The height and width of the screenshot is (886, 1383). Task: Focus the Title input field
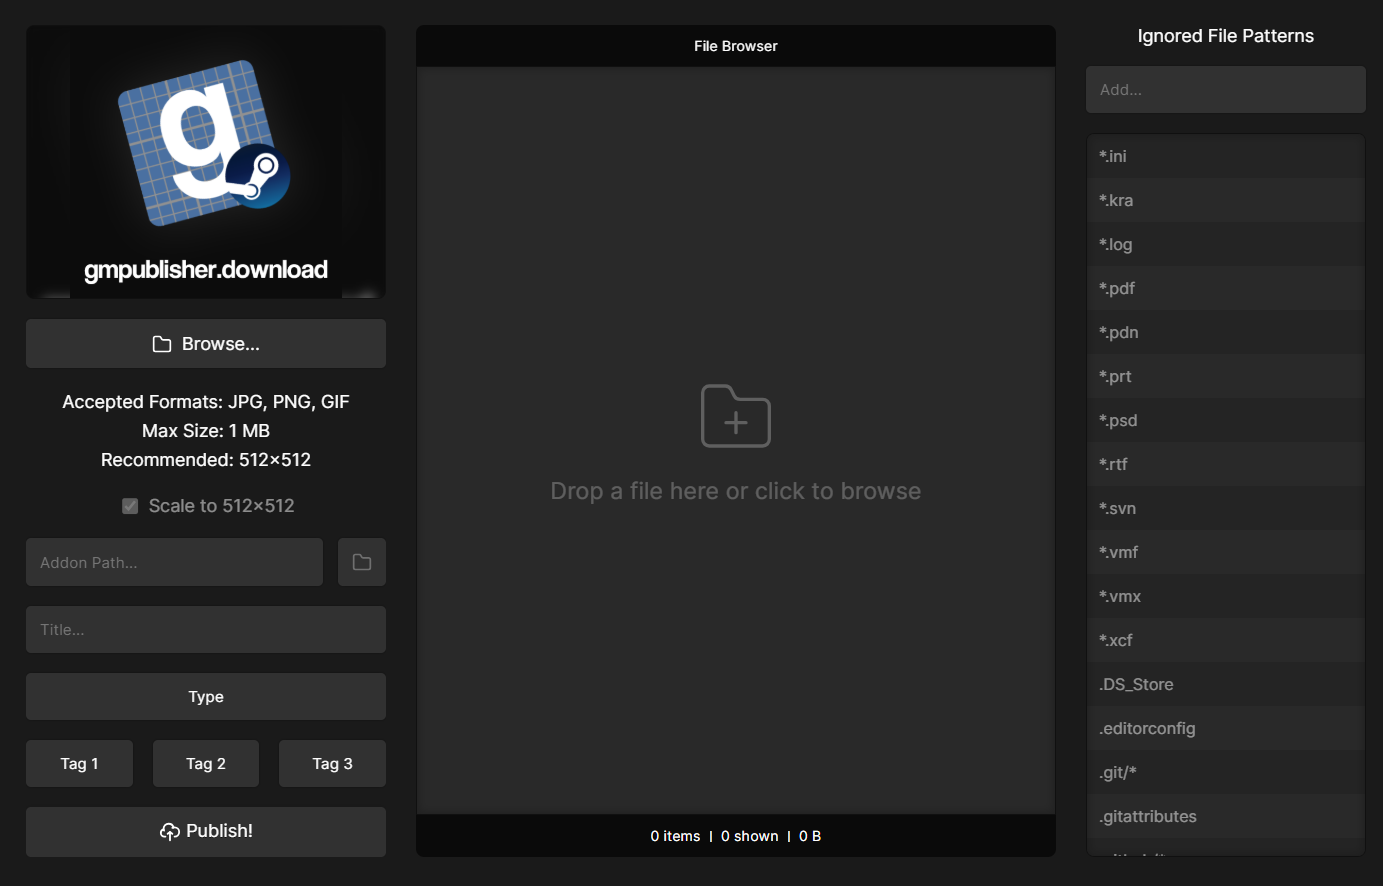(206, 630)
